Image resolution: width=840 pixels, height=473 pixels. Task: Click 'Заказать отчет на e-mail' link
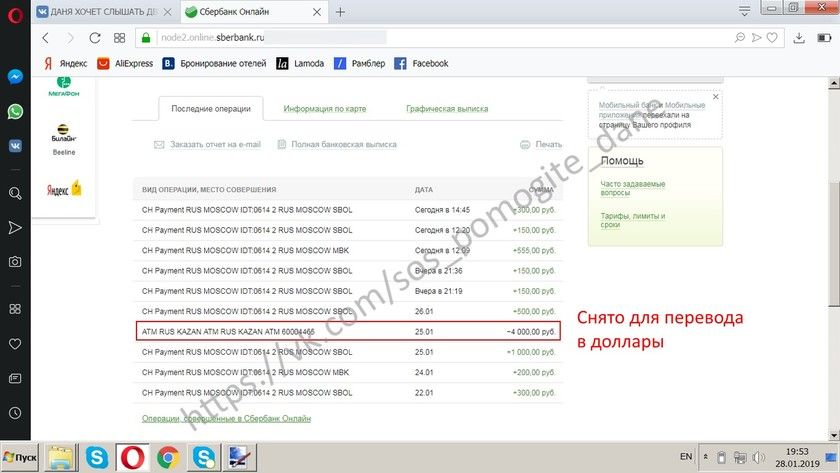[x=214, y=144]
